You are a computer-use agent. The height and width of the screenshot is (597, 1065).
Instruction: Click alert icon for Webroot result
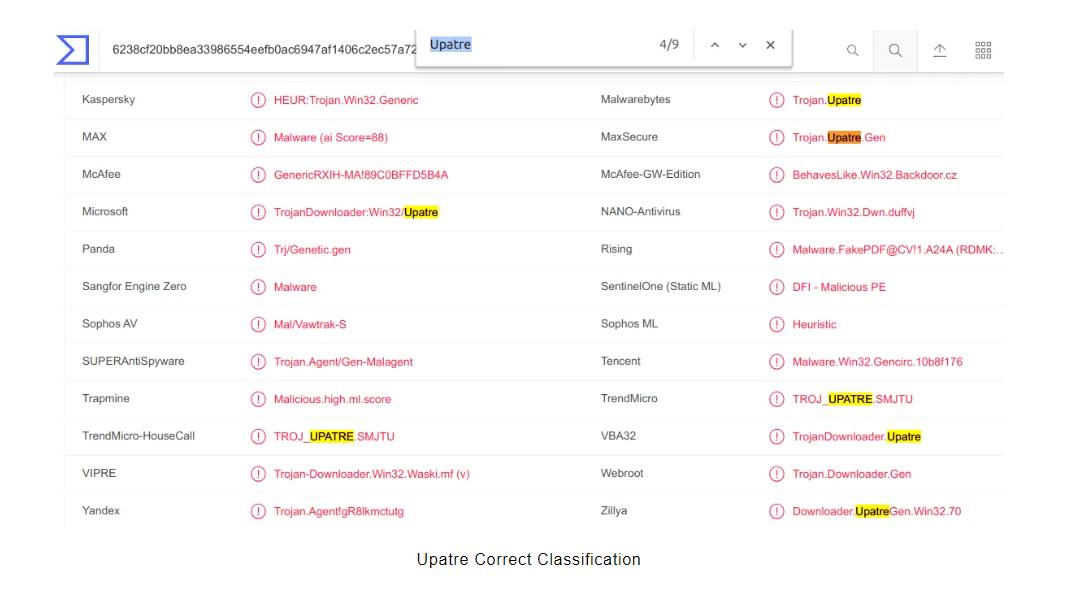(776, 473)
